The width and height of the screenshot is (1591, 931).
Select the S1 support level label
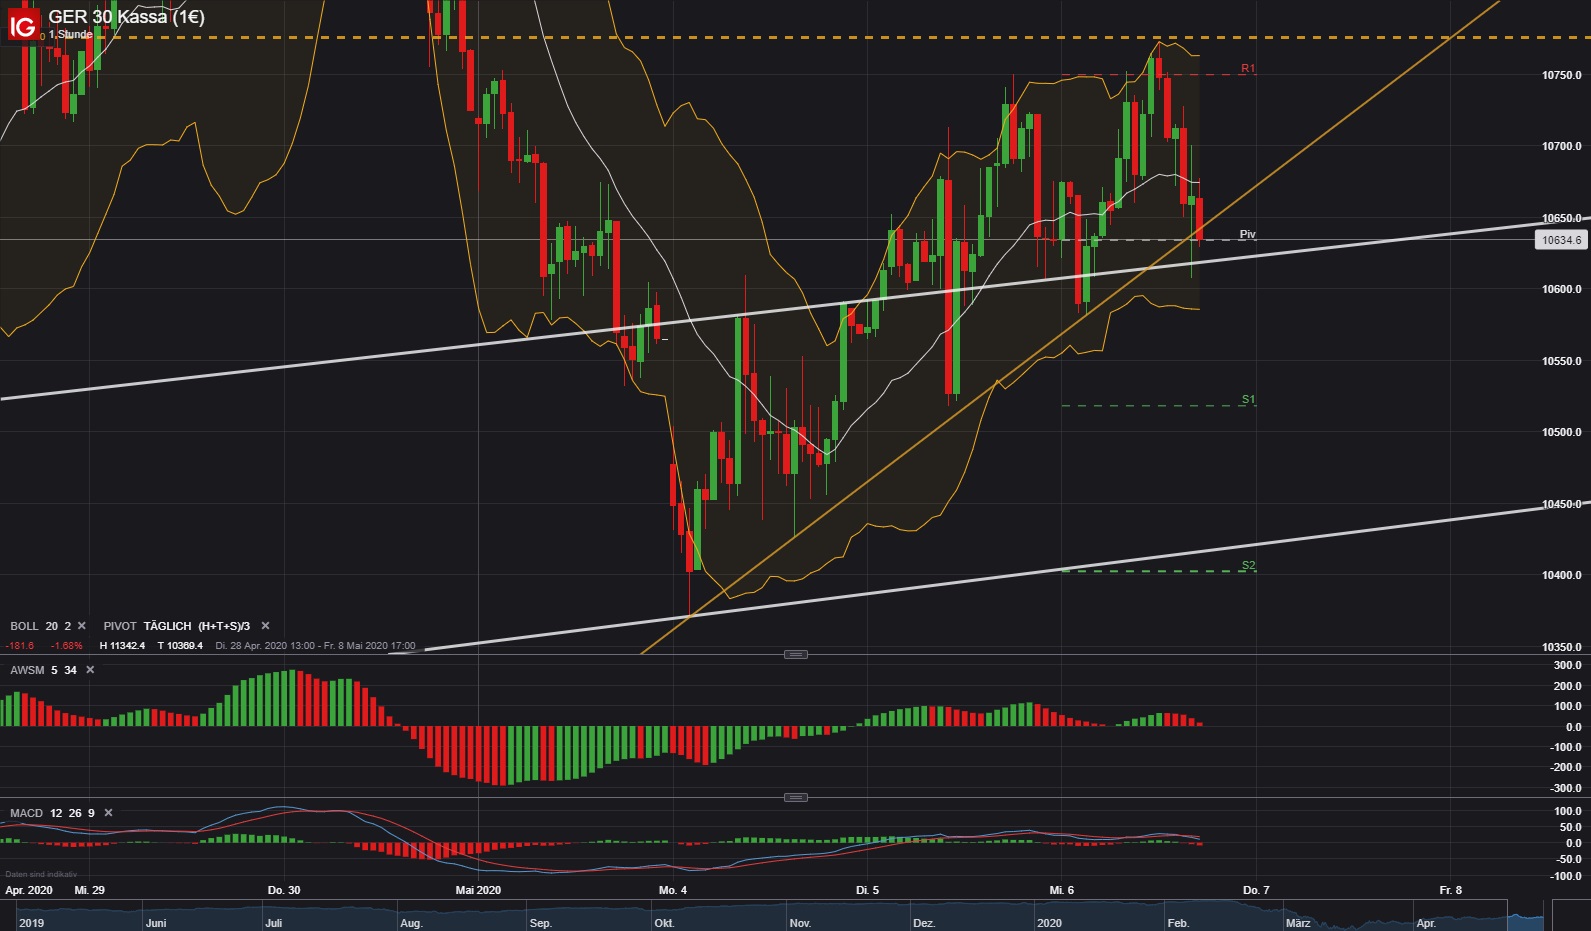click(x=1248, y=400)
